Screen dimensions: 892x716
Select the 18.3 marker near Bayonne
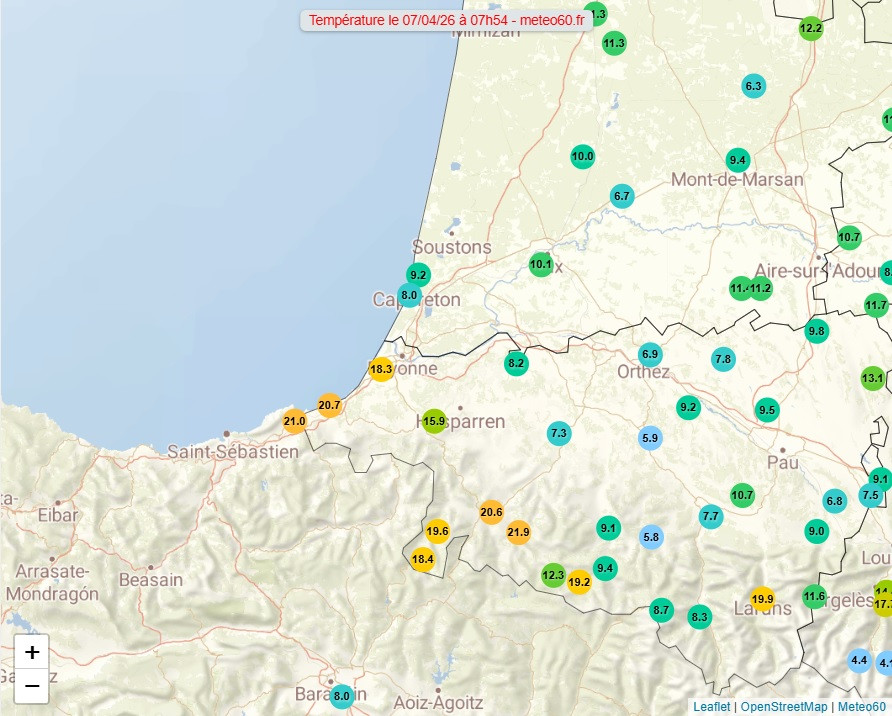point(381,369)
